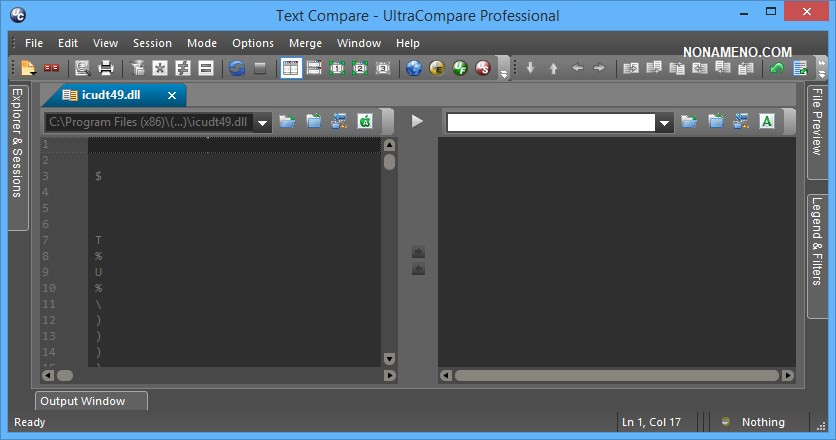Click the right pane horizontal scrollbar
Screen dimensions: 836x440
(x=615, y=376)
